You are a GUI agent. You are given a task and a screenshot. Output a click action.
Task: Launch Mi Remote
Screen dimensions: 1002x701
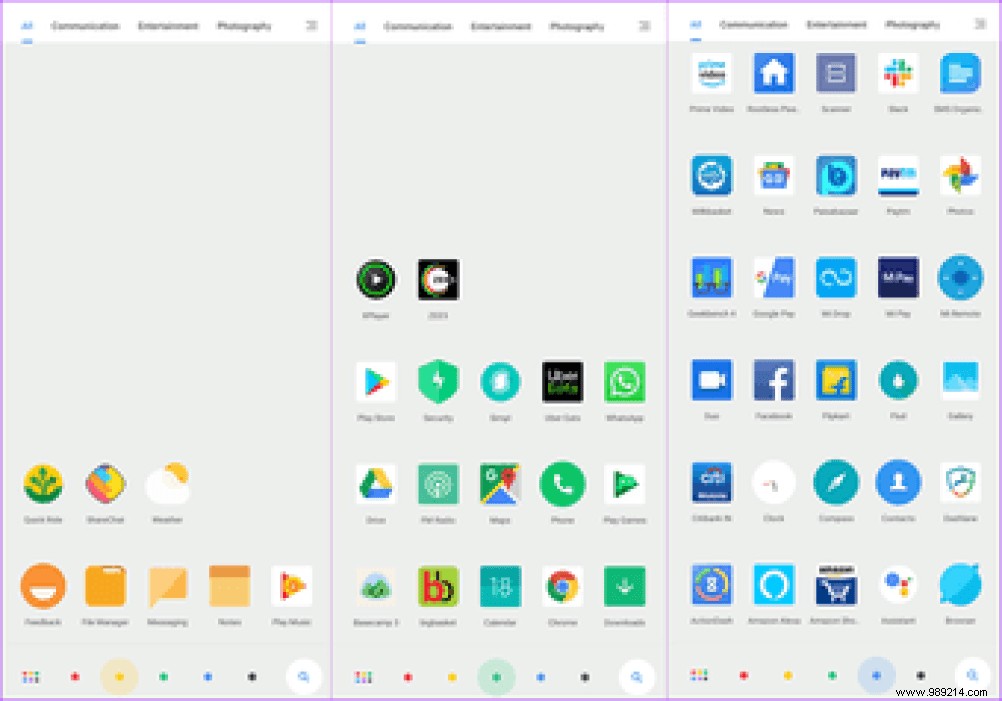click(x=959, y=279)
